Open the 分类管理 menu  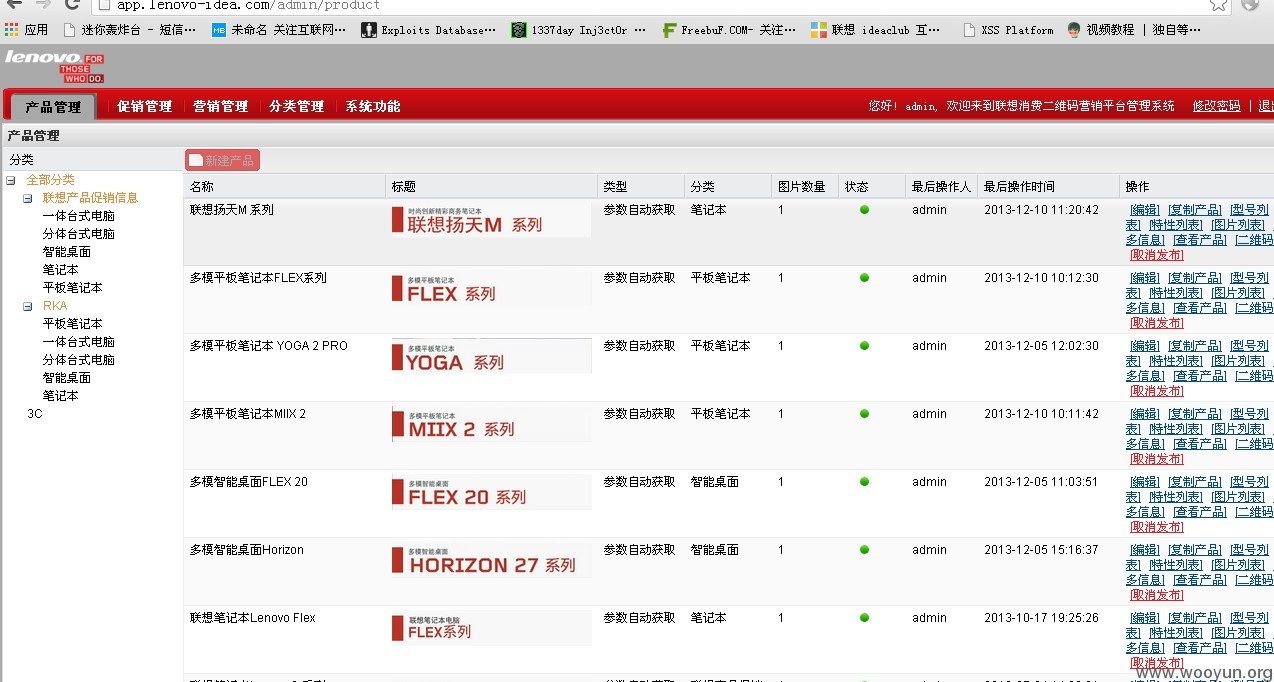[296, 106]
